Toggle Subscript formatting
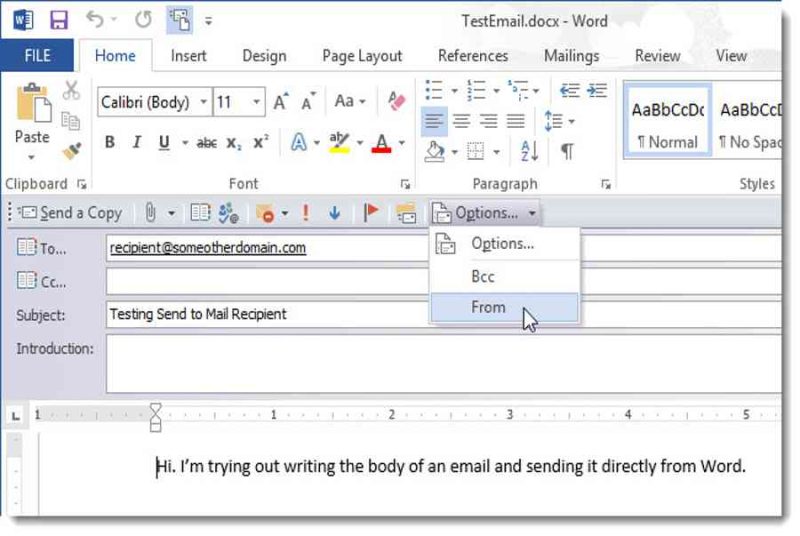Screen dimensions: 800x536 pos(234,143)
